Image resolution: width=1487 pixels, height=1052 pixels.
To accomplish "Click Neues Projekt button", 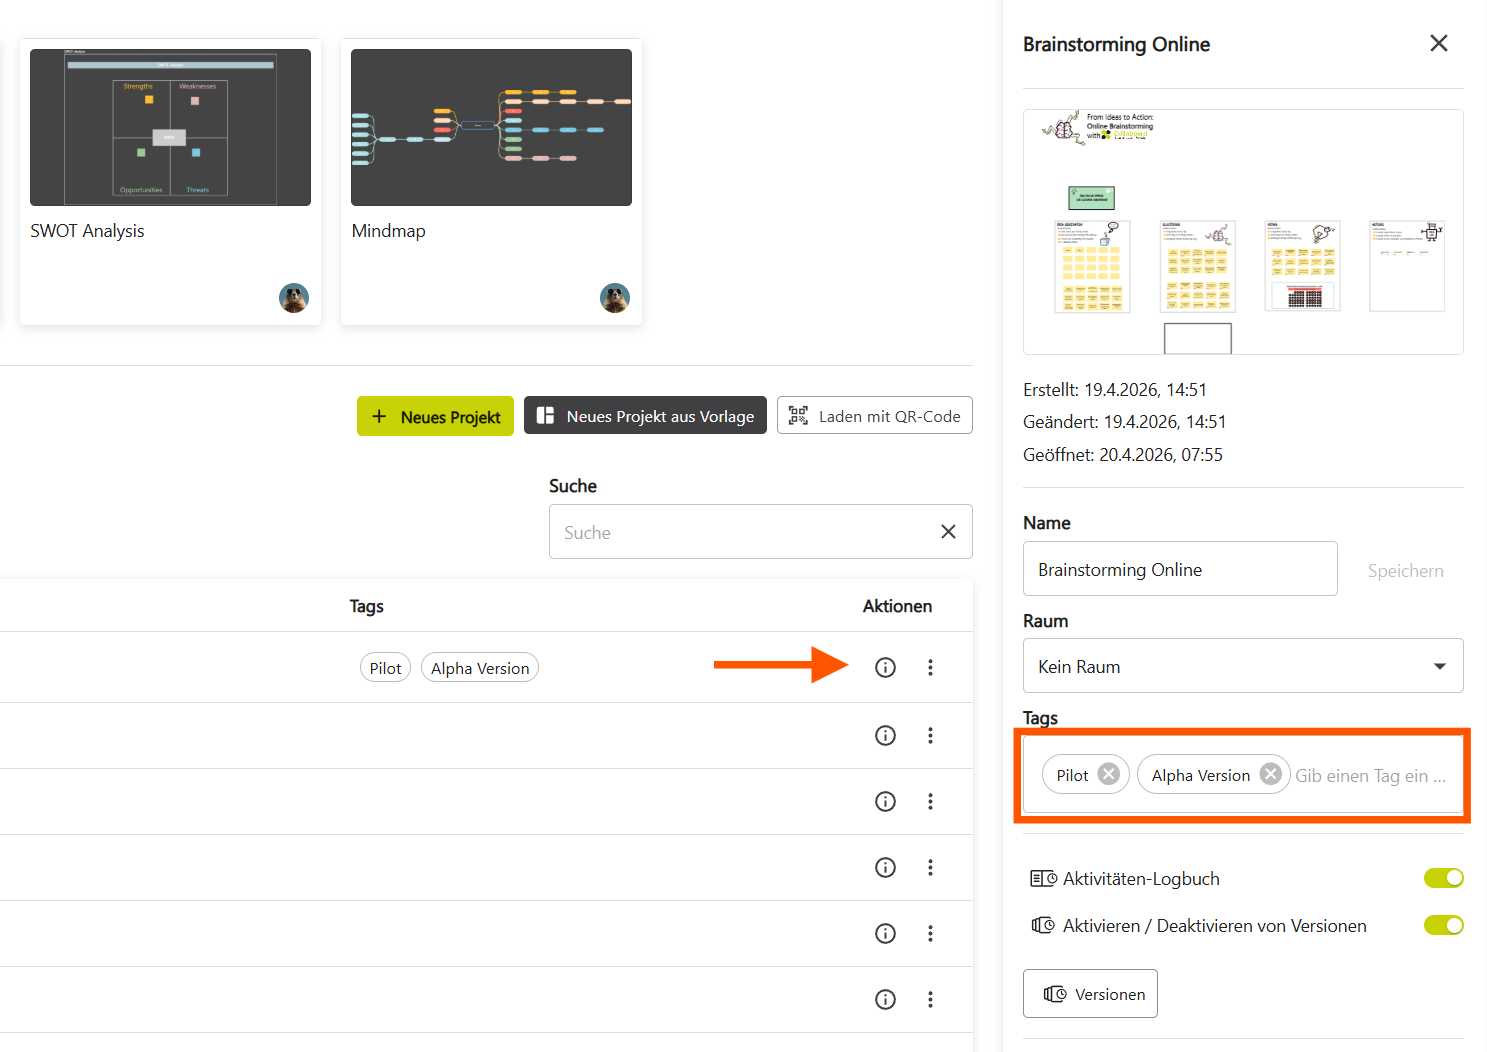I will click(435, 416).
